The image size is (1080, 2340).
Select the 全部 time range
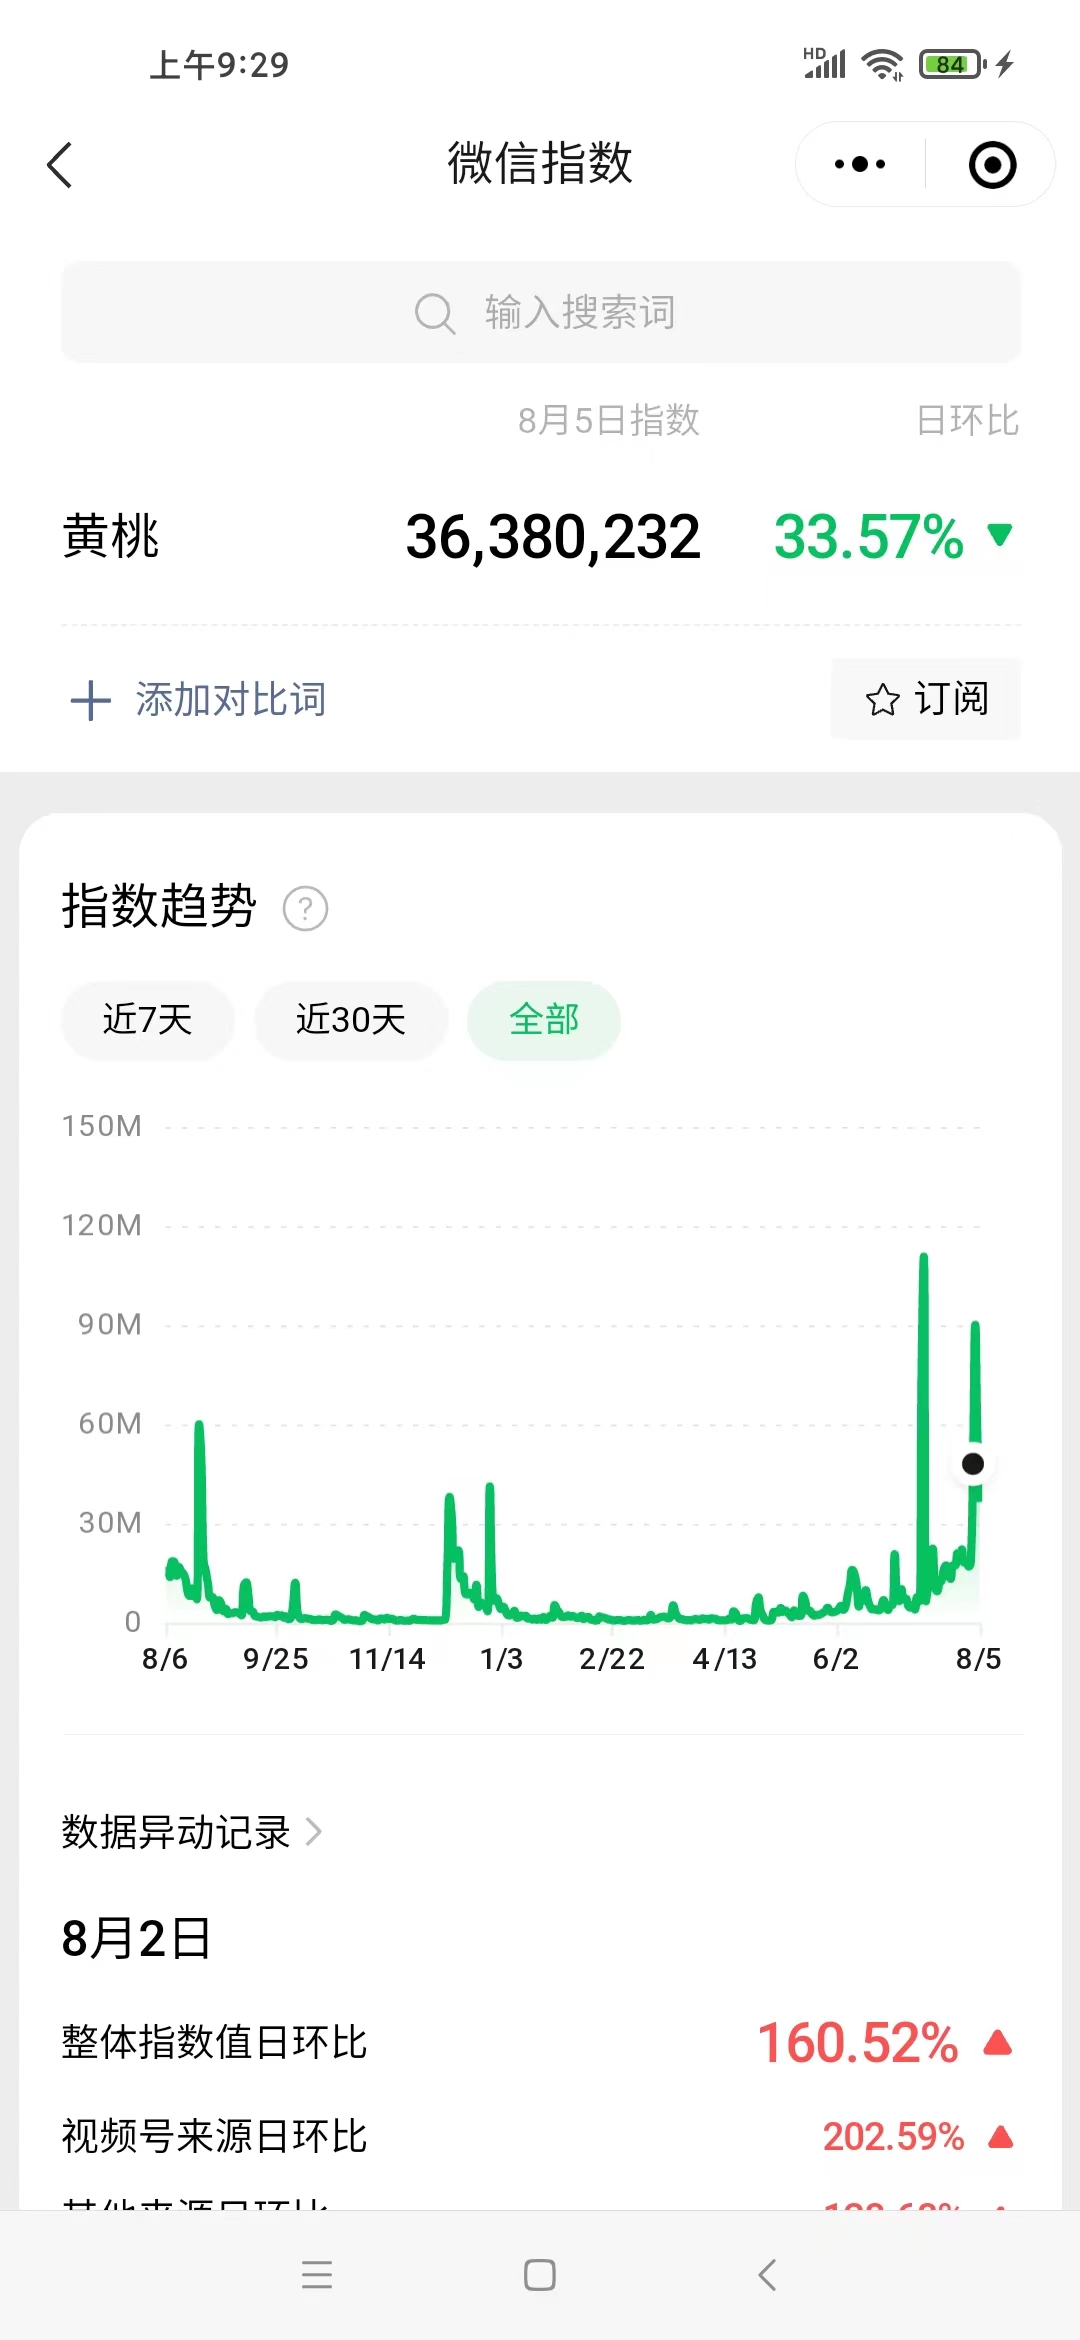click(x=544, y=1020)
